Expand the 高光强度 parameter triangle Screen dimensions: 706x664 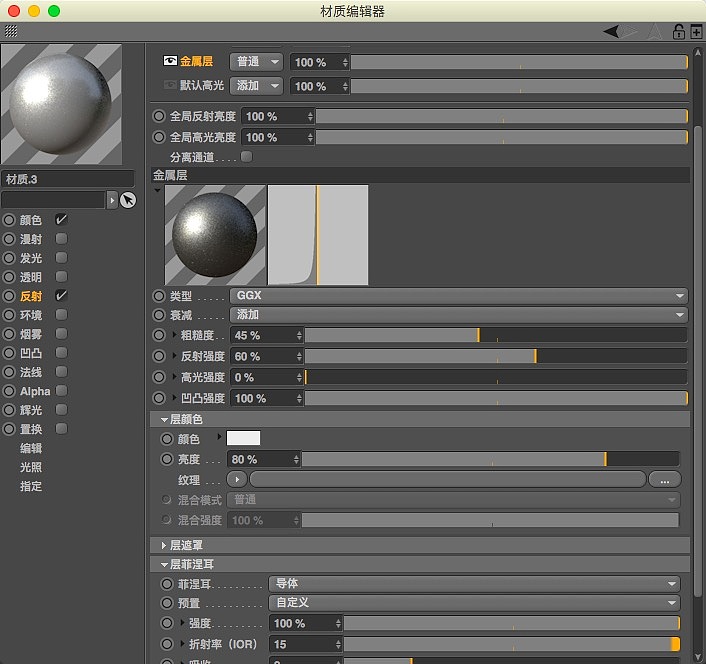tap(174, 376)
